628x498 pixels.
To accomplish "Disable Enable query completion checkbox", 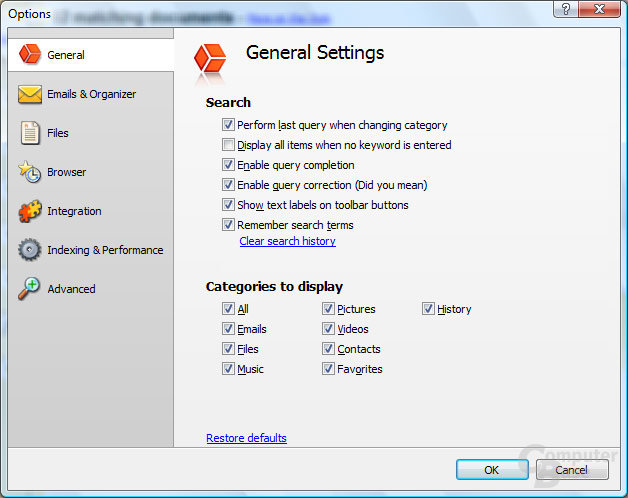I will point(228,165).
